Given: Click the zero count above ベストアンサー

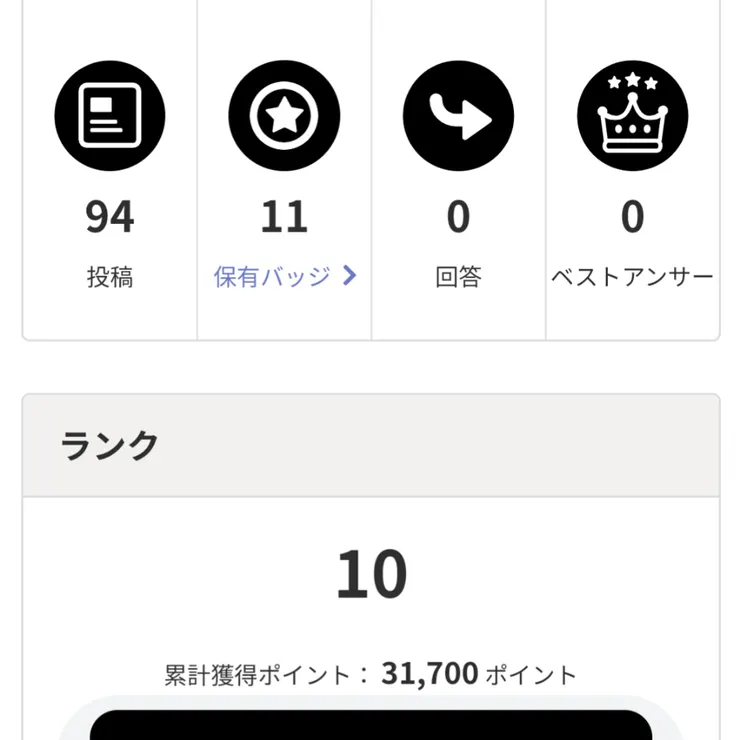Looking at the screenshot, I should [632, 217].
